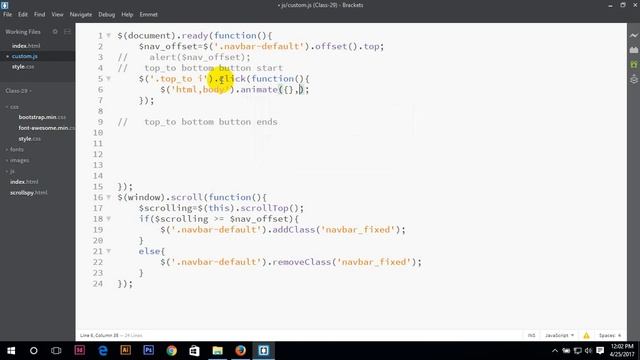The width and height of the screenshot is (640, 360).
Task: Open Task View on taskbar
Action: click(56, 351)
